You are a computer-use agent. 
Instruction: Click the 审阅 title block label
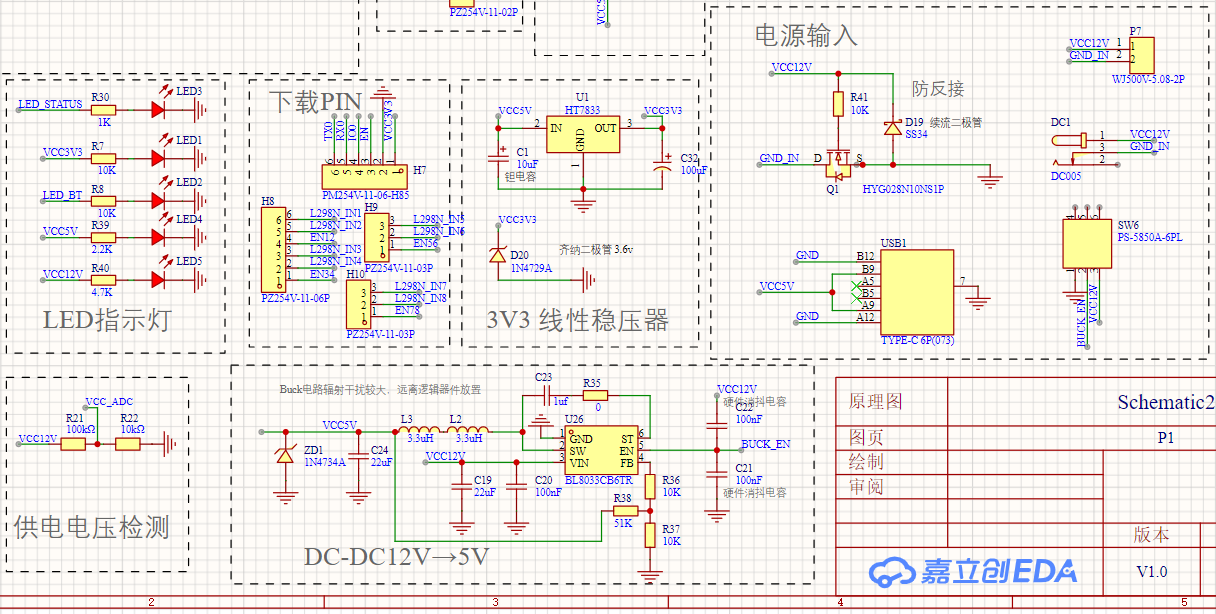[x=866, y=487]
